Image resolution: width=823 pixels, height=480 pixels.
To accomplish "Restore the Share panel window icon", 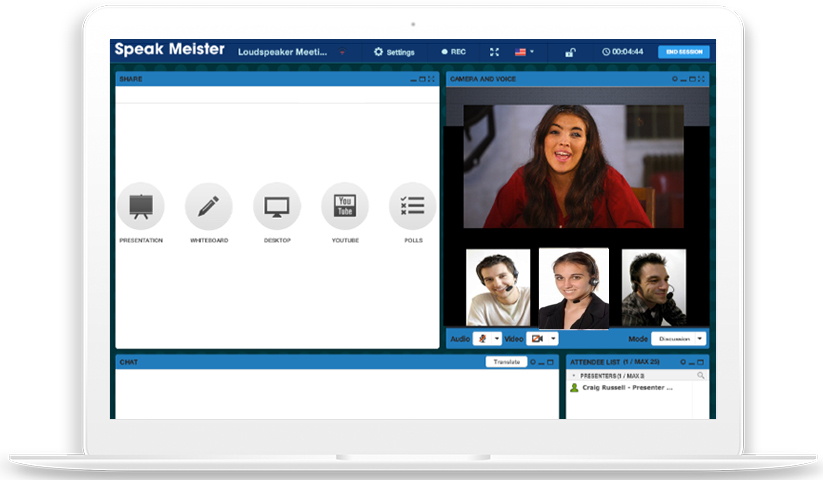I will pyautogui.click(x=422, y=79).
